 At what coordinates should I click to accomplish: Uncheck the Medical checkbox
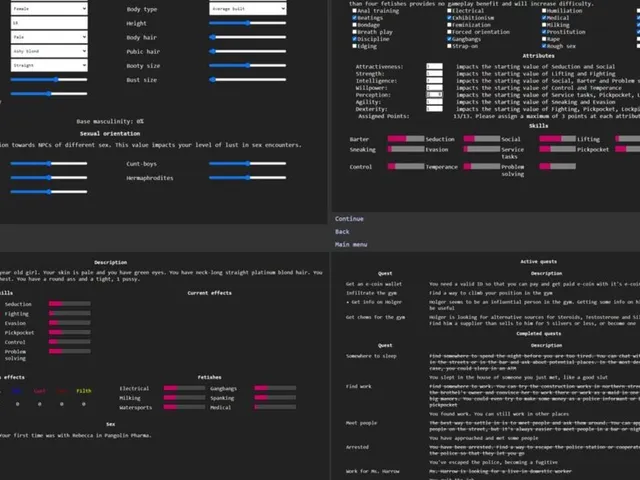coord(544,18)
